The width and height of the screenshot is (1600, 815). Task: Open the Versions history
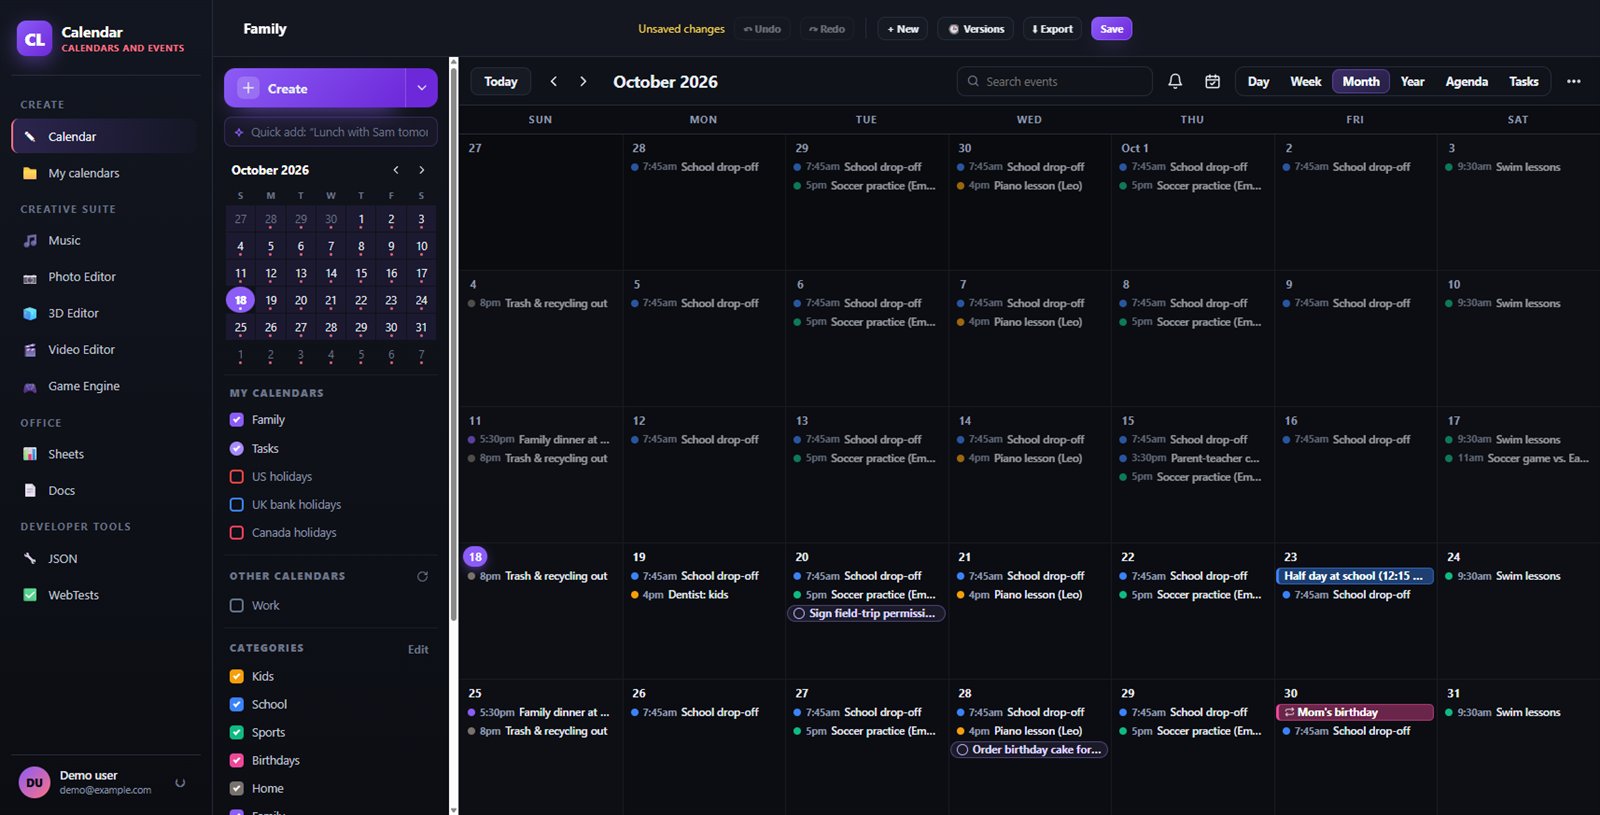tap(976, 29)
